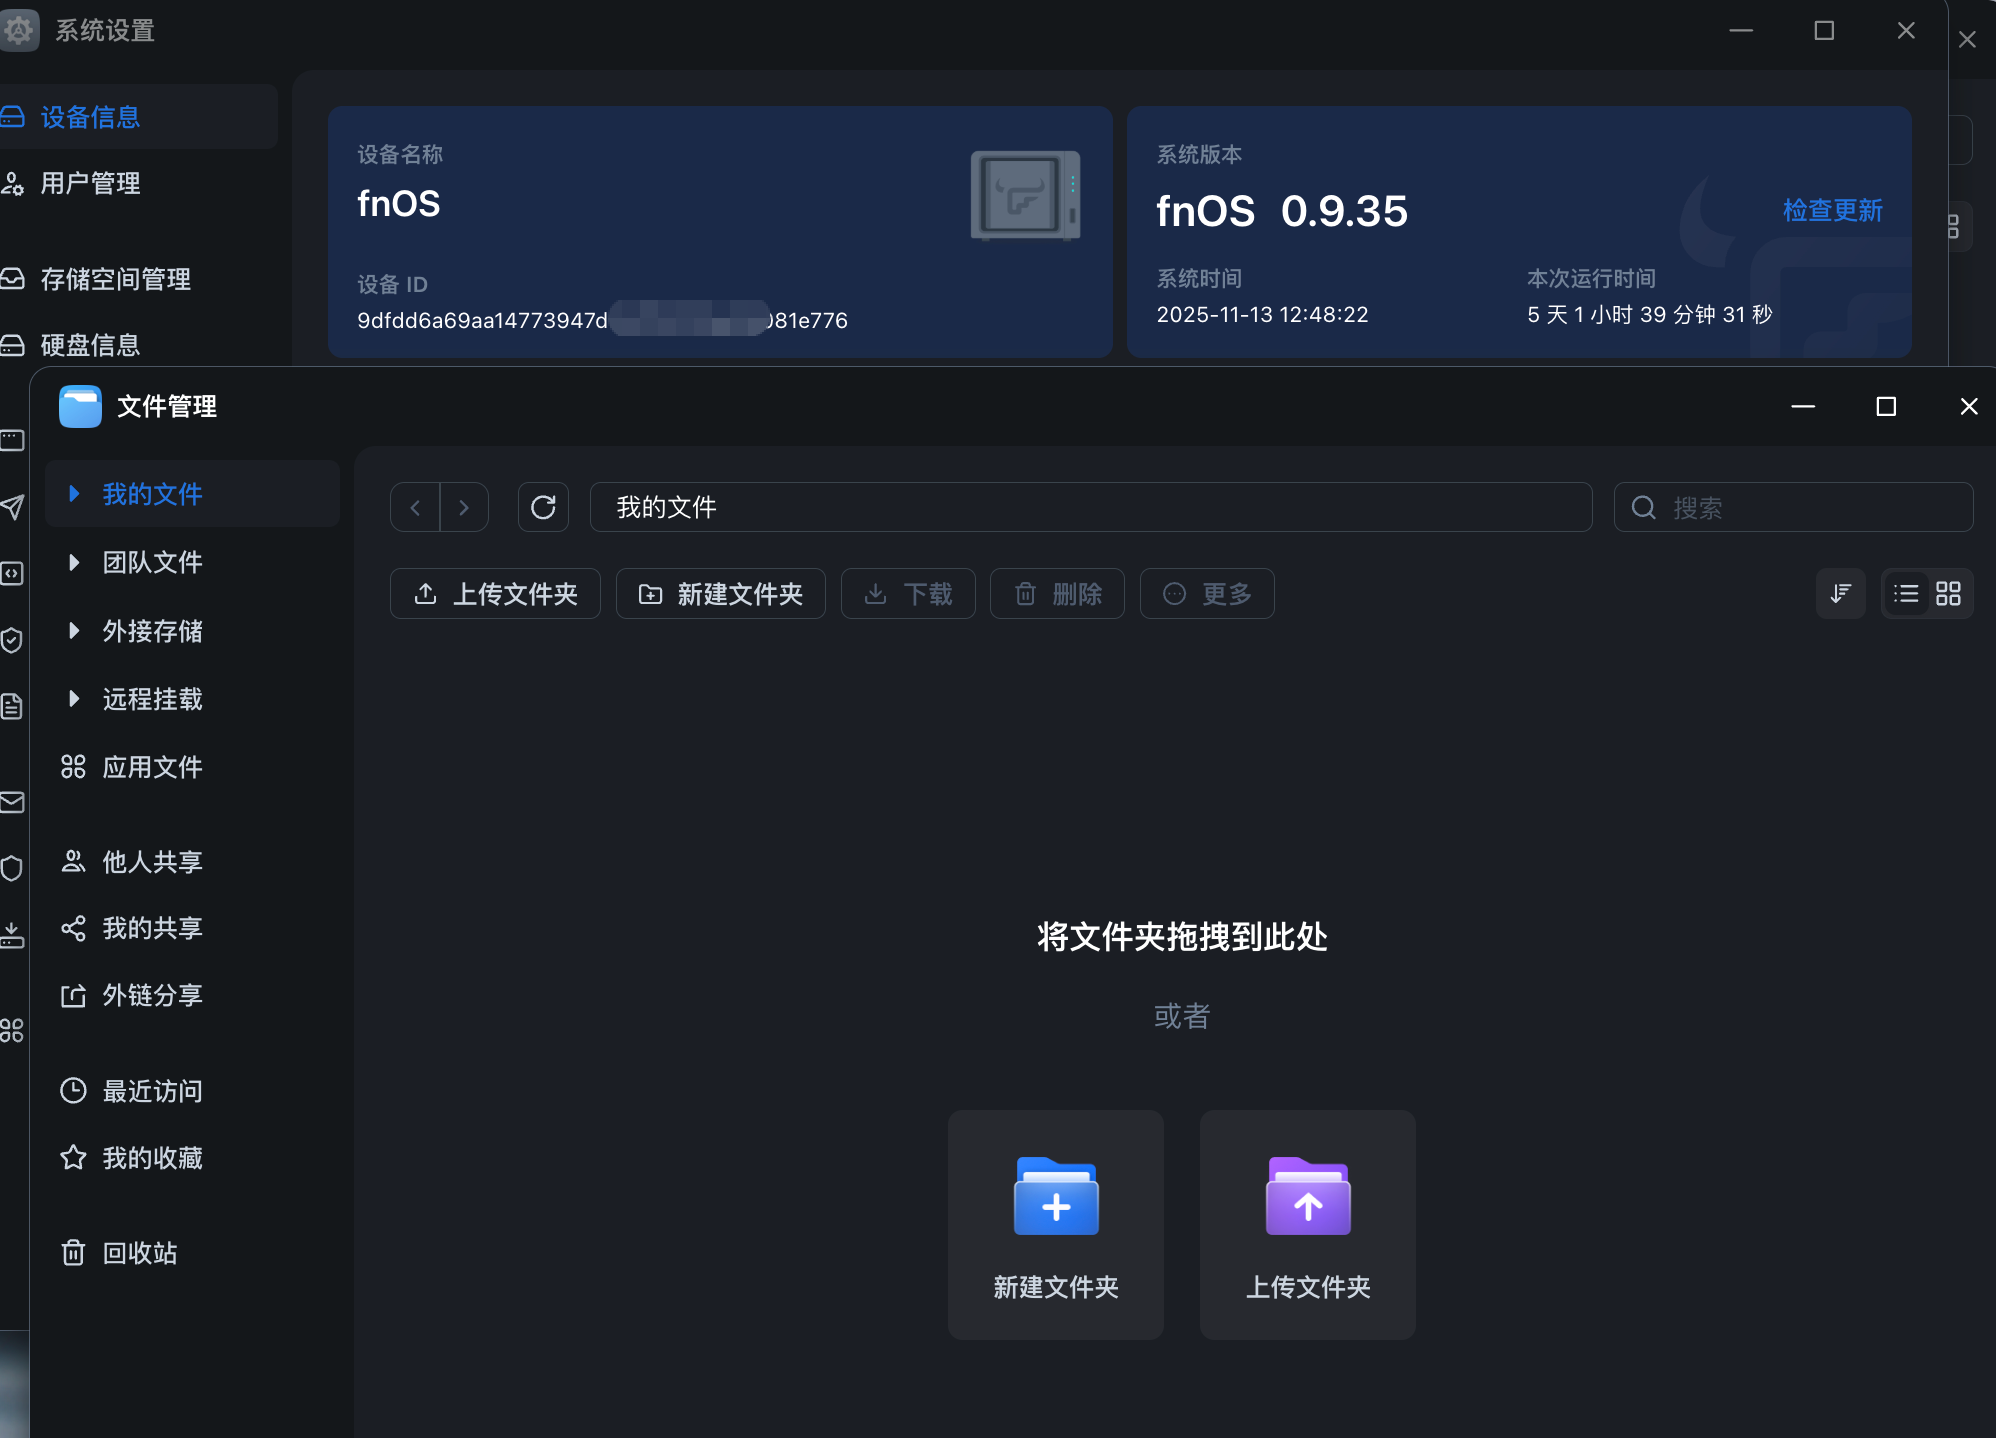The width and height of the screenshot is (1996, 1438).
Task: Click the 上传文件夹 toolbar button
Action: tap(495, 594)
